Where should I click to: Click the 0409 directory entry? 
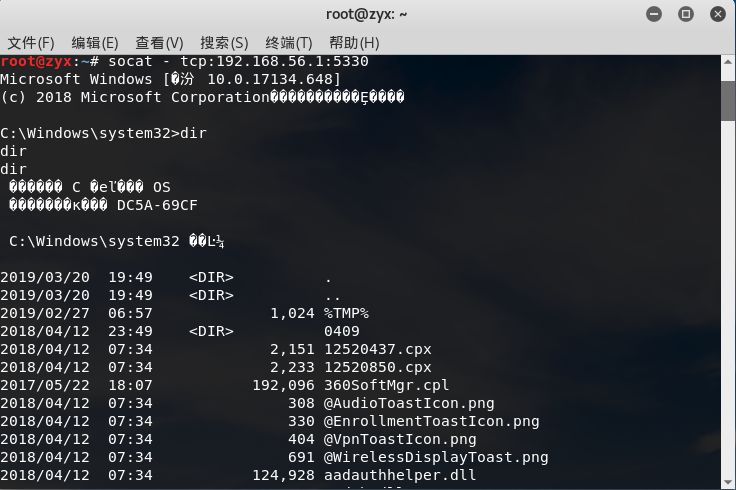[342, 331]
